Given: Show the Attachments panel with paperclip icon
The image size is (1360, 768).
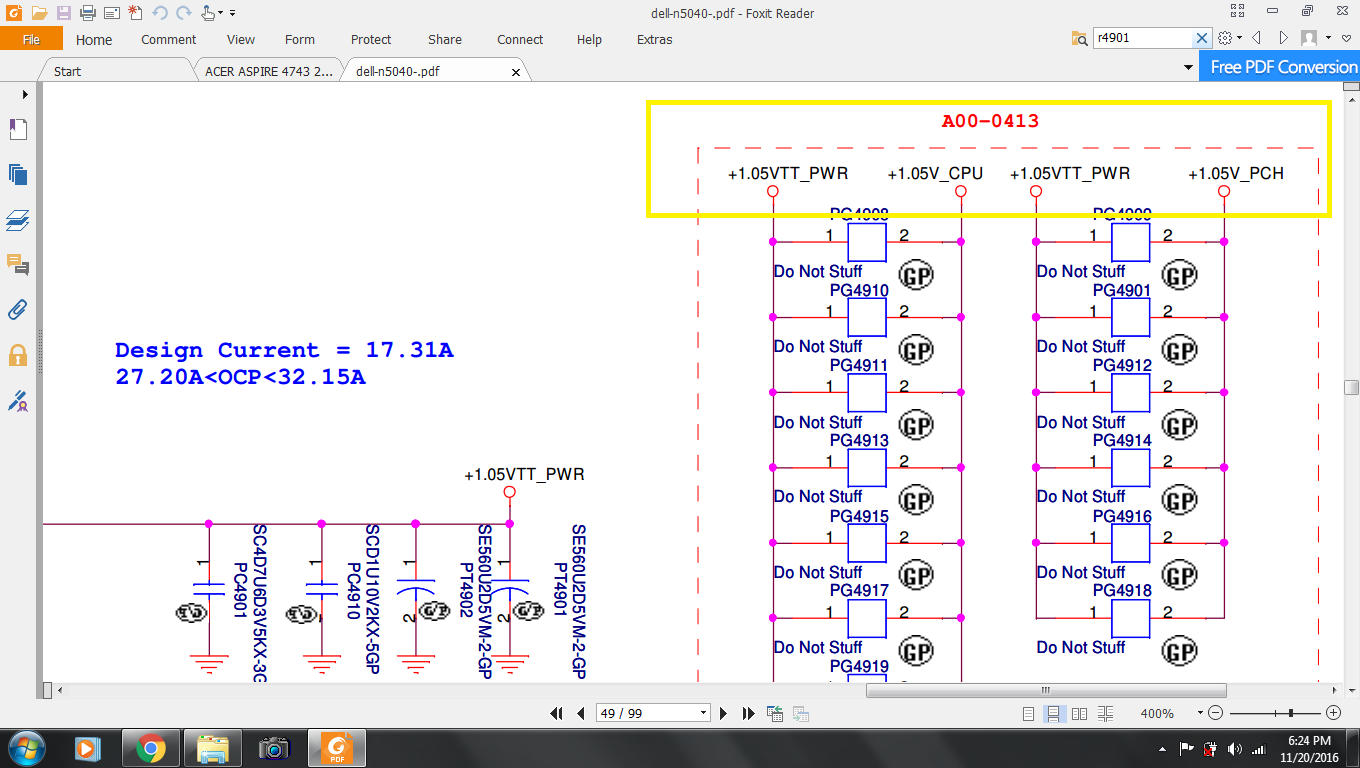Looking at the screenshot, I should (17, 309).
